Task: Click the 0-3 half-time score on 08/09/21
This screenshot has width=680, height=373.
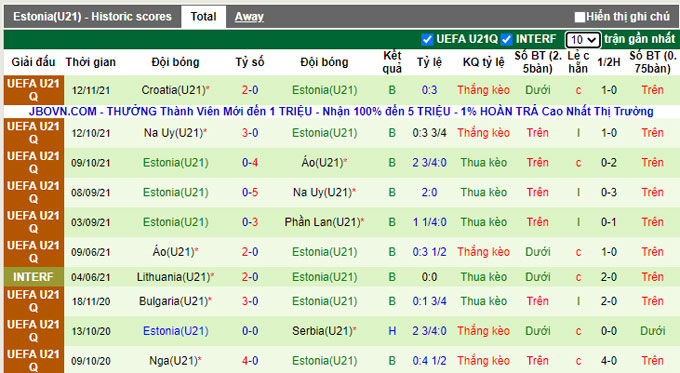Action: click(608, 192)
